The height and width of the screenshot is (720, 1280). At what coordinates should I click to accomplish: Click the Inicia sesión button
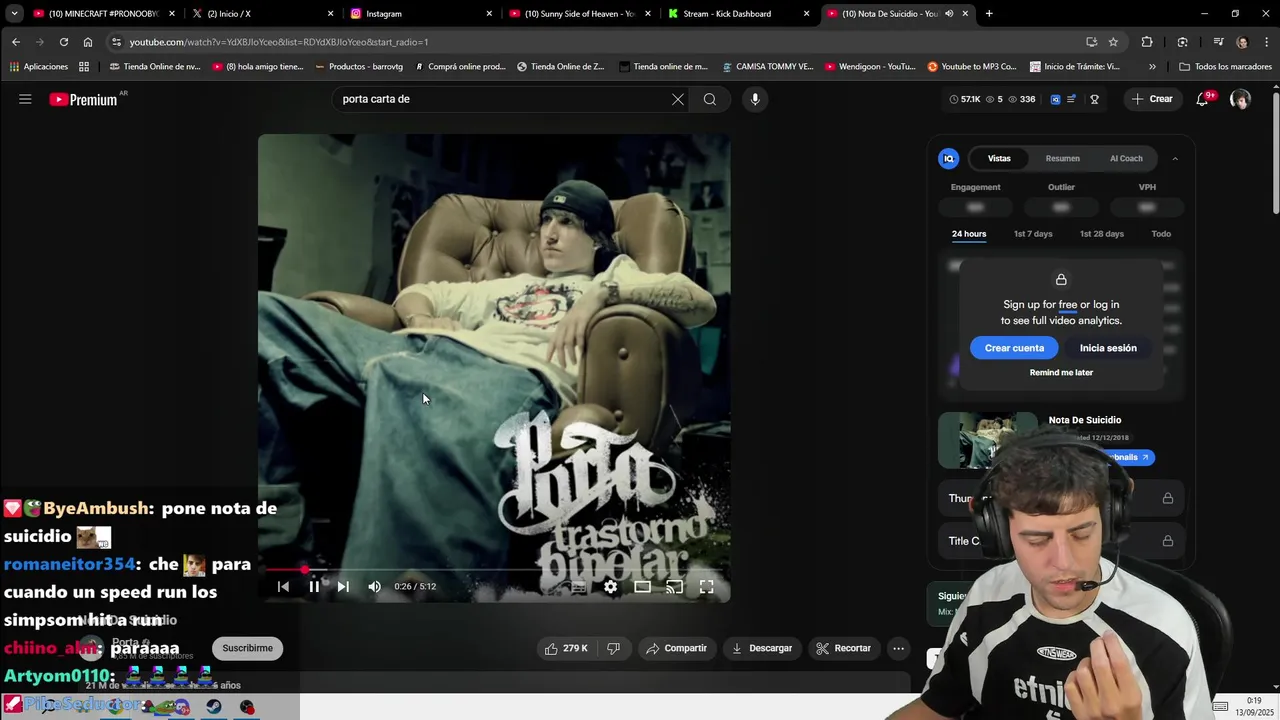pyautogui.click(x=1108, y=348)
